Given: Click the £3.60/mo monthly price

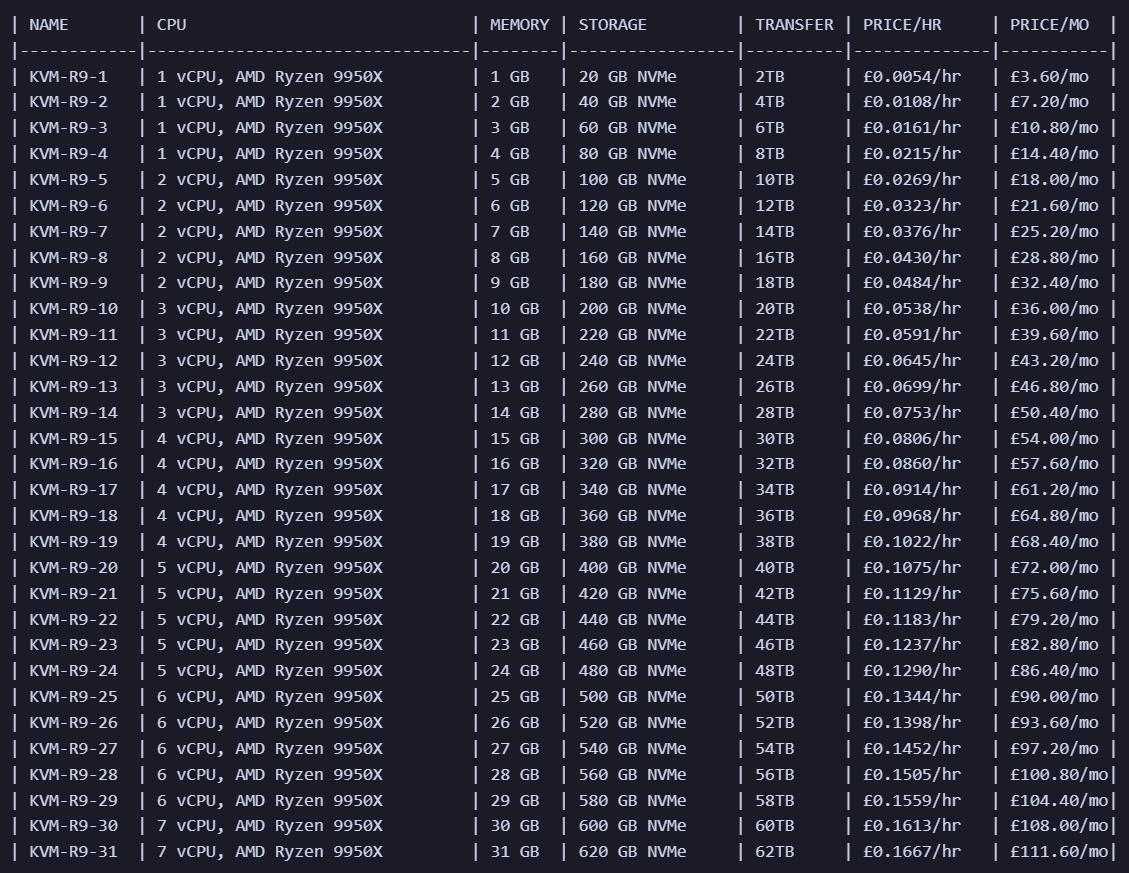Looking at the screenshot, I should (1049, 76).
